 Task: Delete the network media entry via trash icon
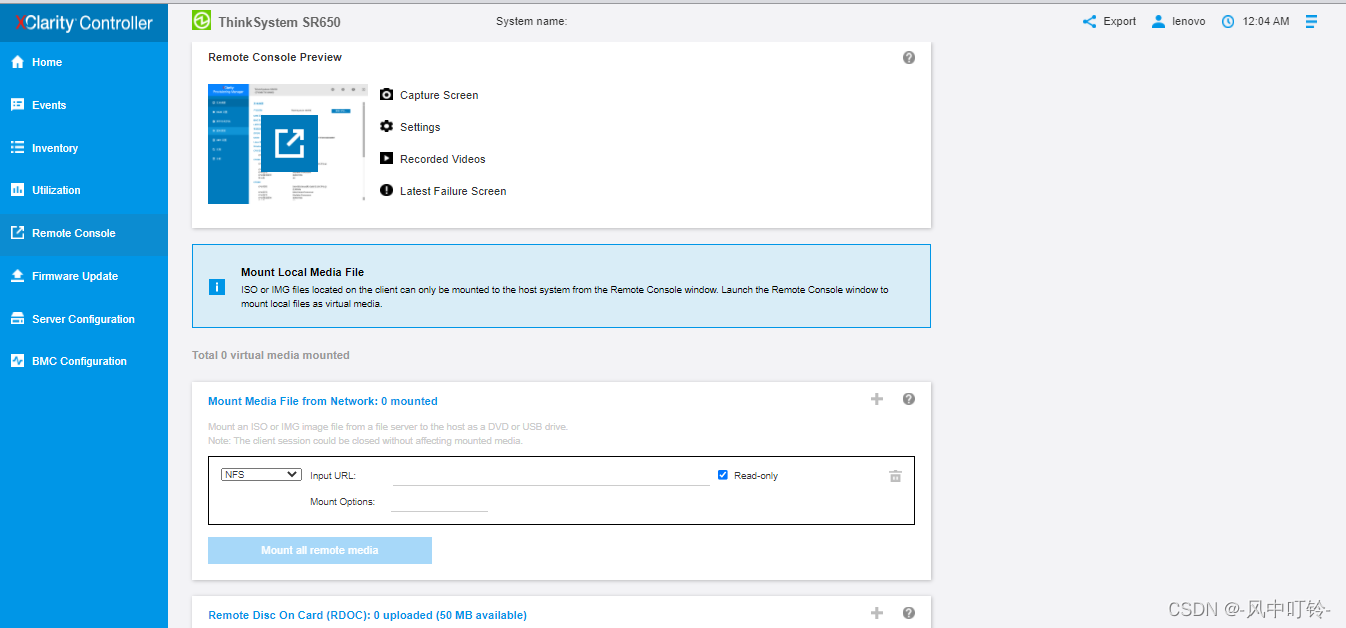coord(895,476)
